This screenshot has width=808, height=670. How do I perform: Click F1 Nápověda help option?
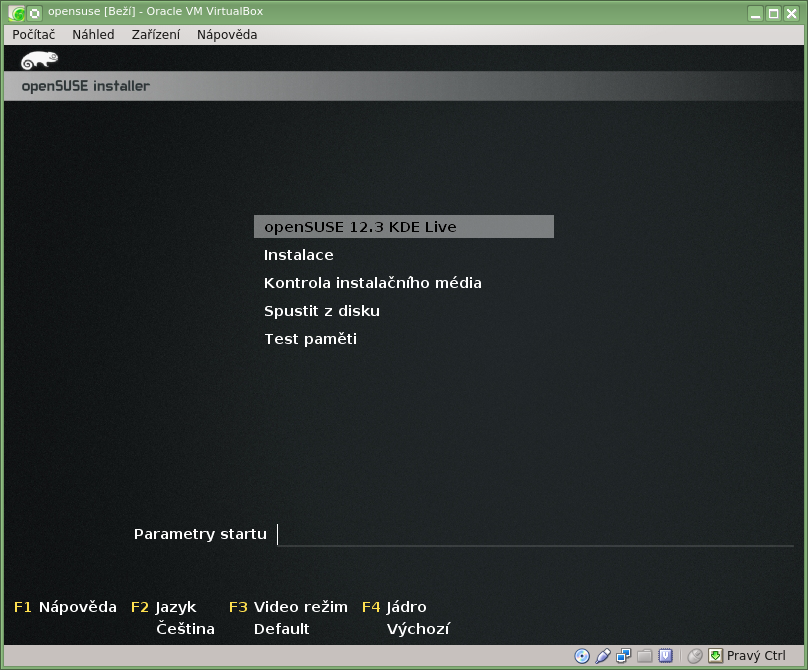65,607
